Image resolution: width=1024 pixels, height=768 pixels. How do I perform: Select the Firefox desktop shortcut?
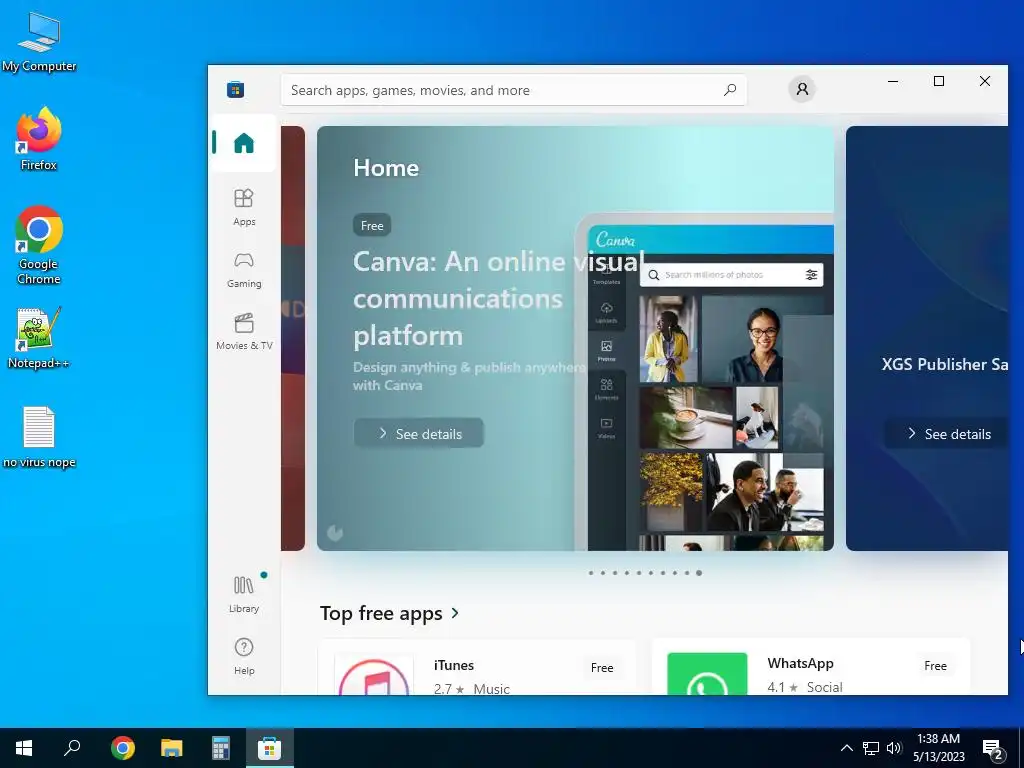tap(39, 139)
